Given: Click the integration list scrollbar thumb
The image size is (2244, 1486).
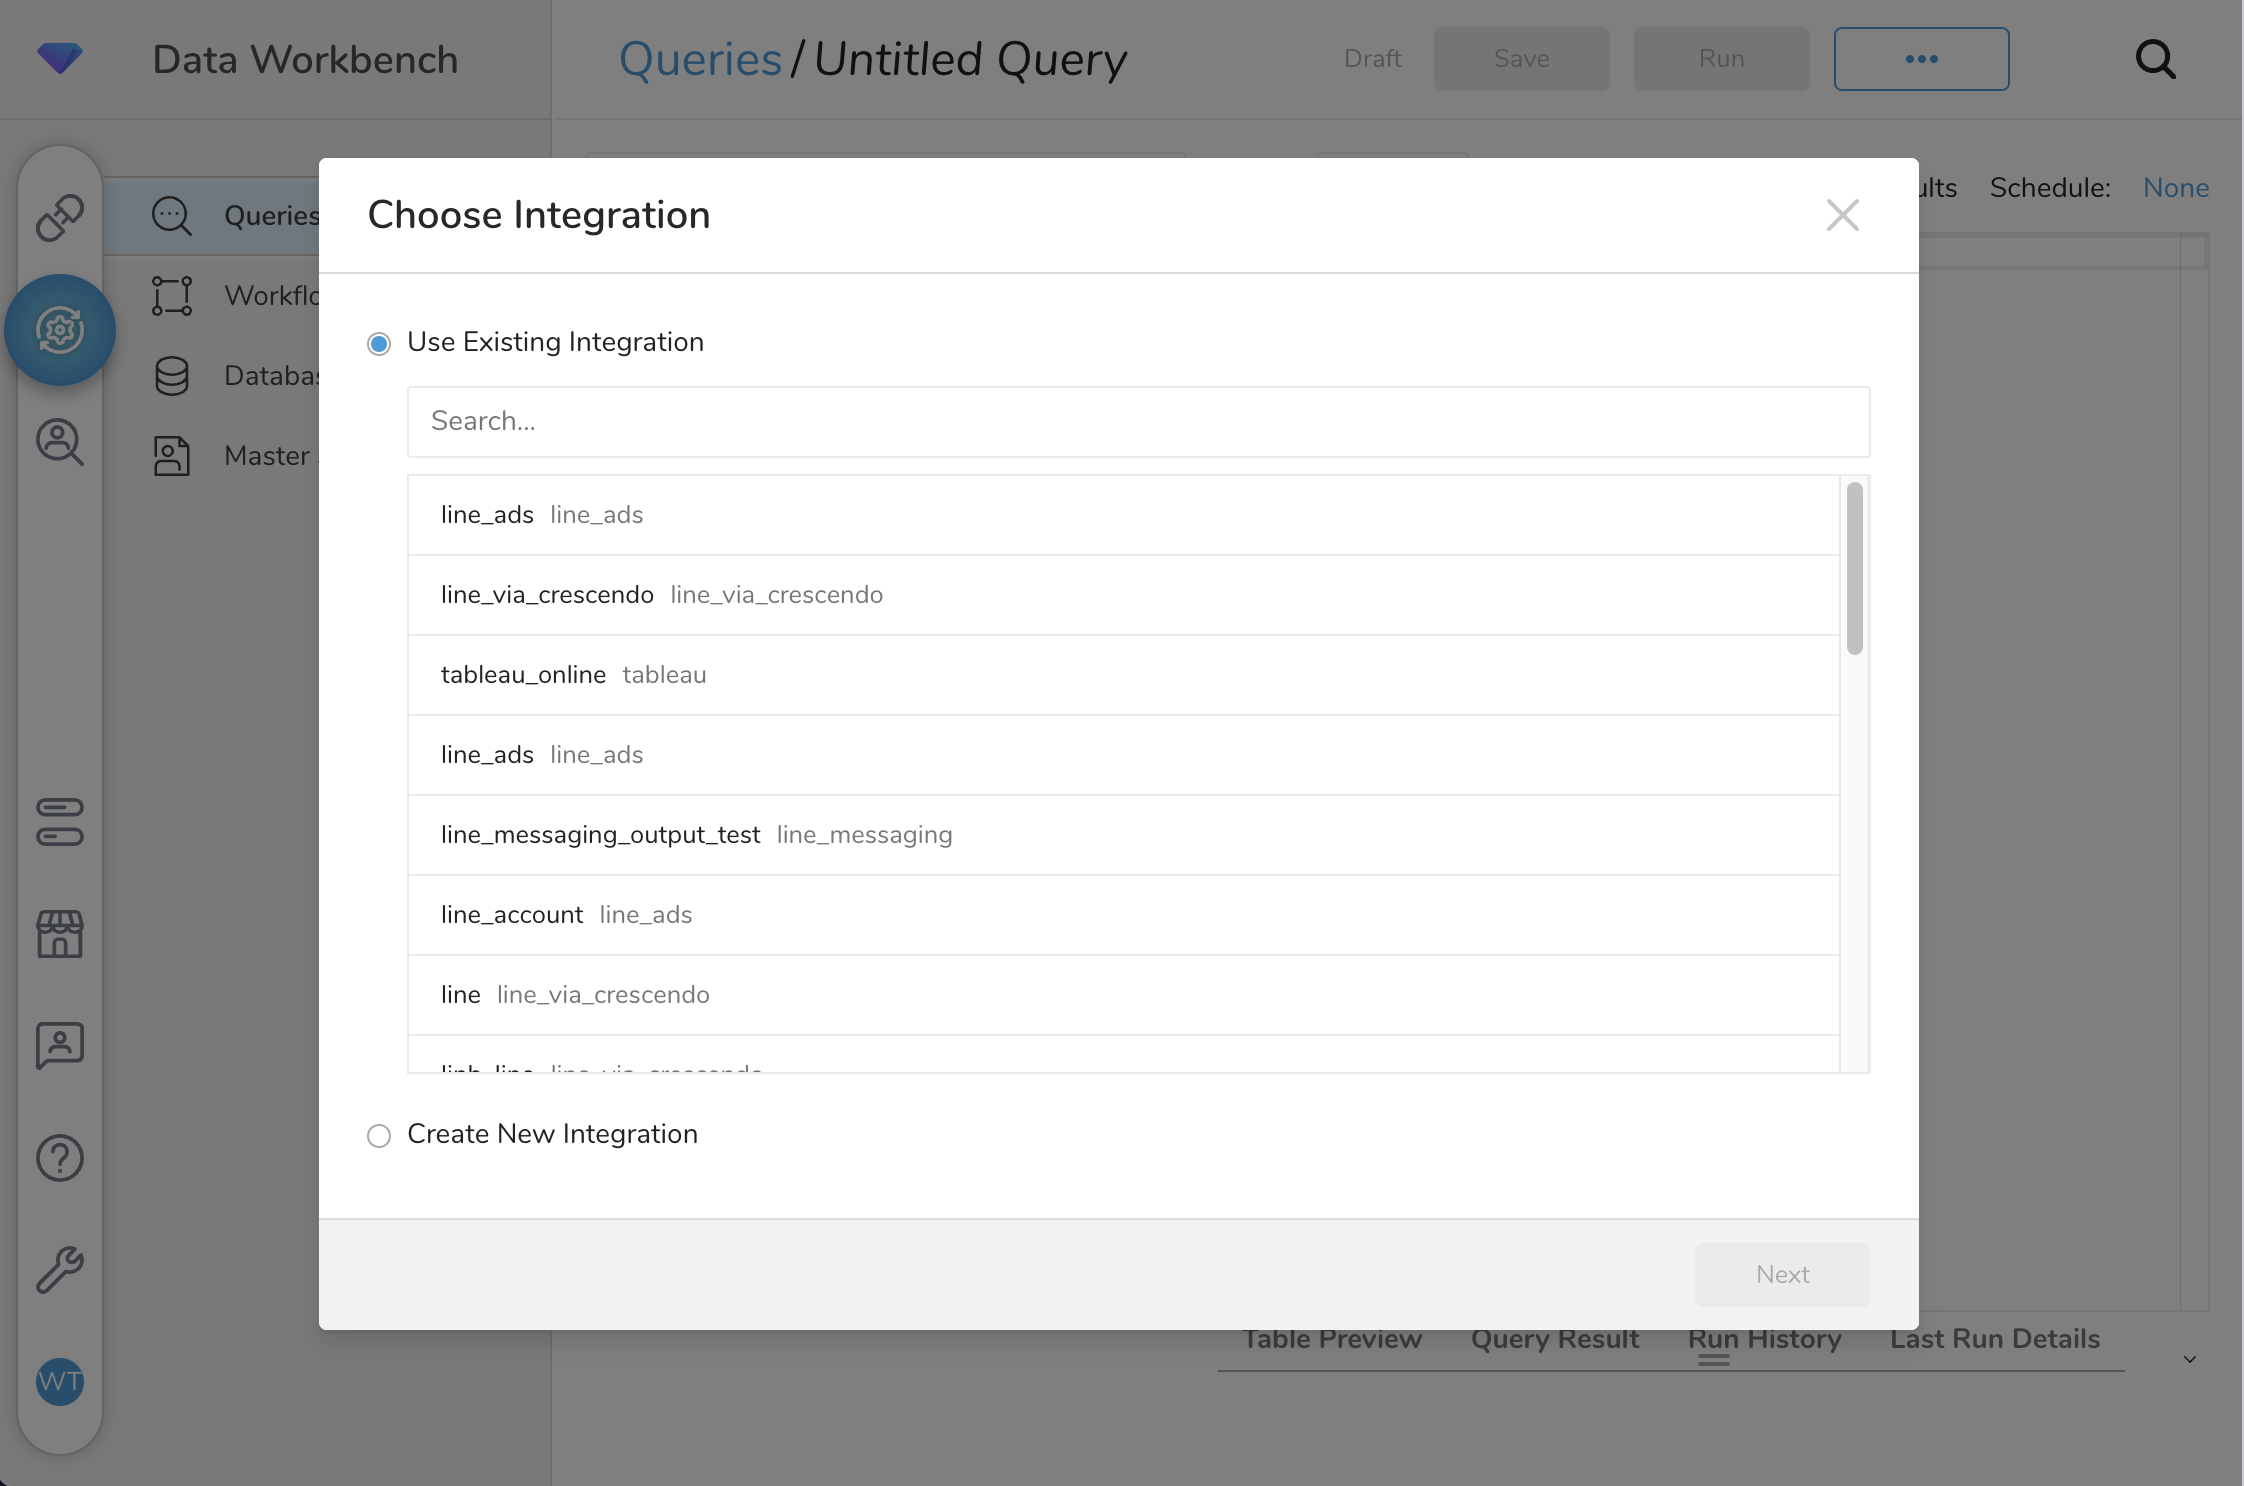Looking at the screenshot, I should (1855, 568).
